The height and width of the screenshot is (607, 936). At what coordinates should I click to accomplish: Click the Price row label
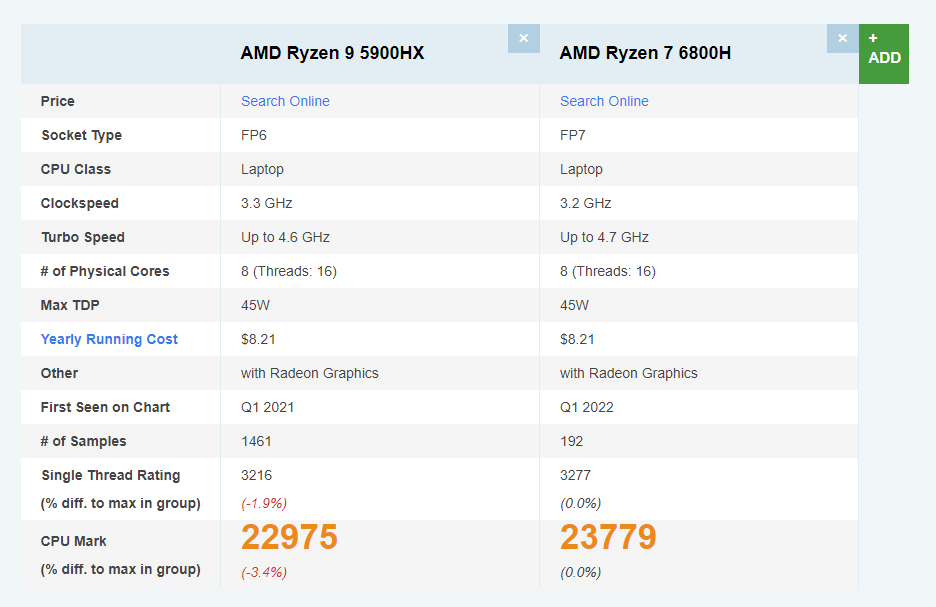click(x=57, y=101)
